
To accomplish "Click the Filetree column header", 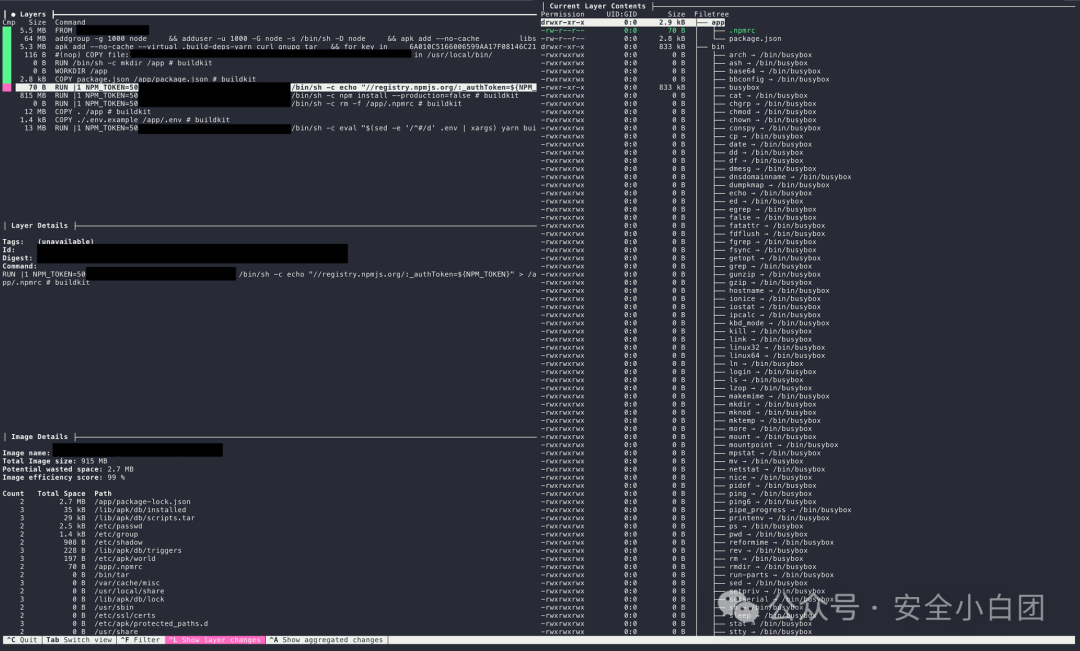I will 712,14.
